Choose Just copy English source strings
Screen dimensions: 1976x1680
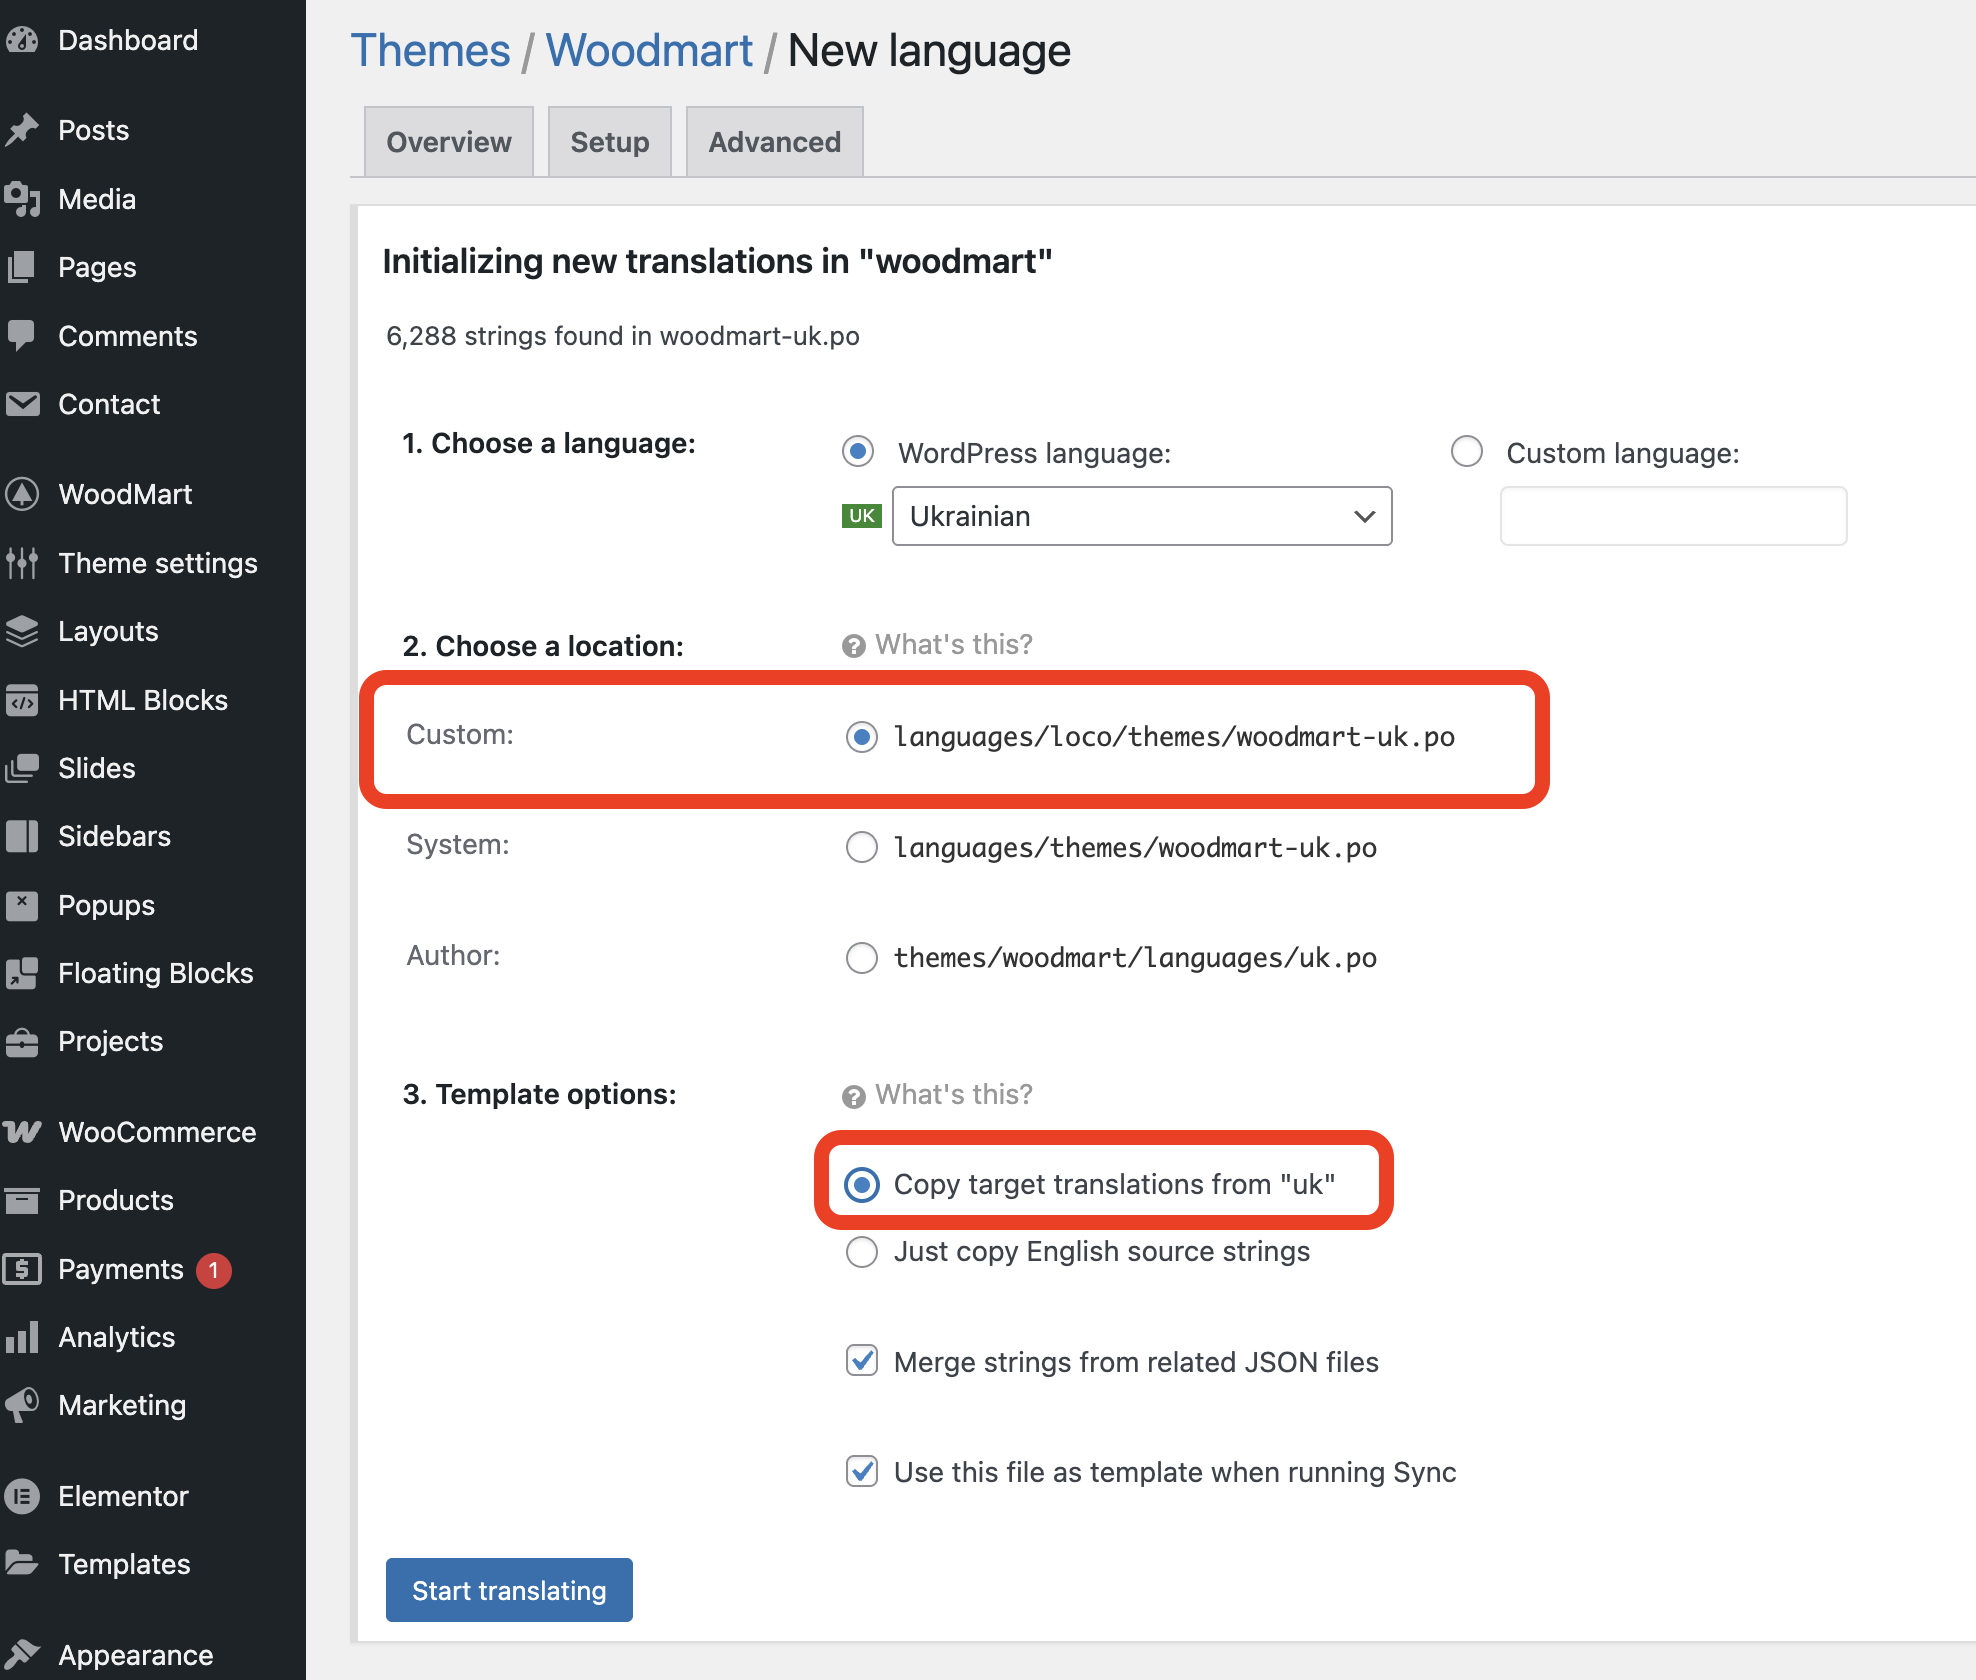pos(862,1251)
